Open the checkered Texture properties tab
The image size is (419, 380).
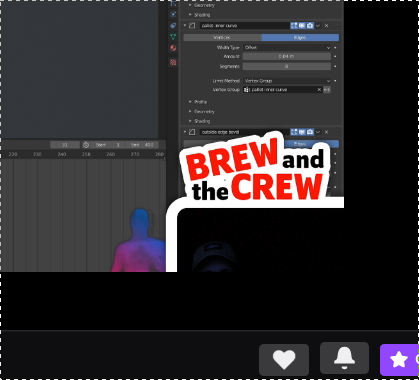point(173,62)
